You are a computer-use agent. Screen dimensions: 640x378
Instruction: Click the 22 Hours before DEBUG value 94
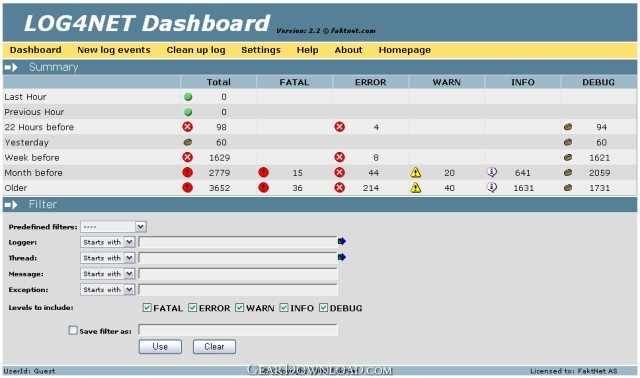tap(602, 127)
